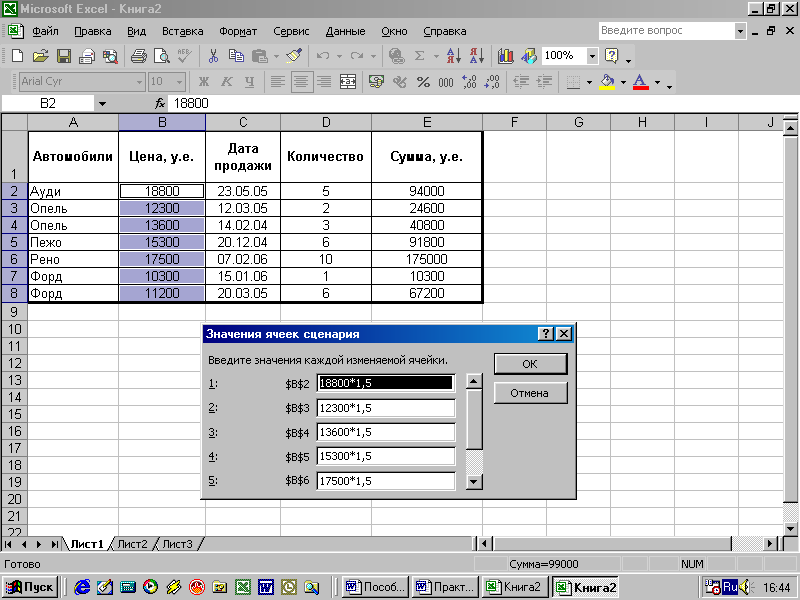The height and width of the screenshot is (600, 800).
Task: Open the Chart Wizard icon
Action: (x=506, y=56)
